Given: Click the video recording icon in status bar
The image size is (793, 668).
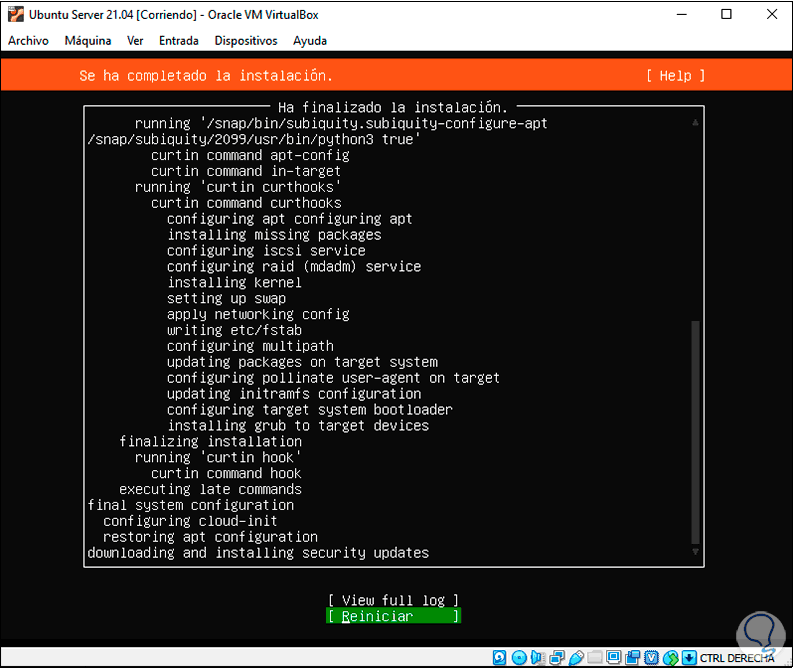Looking at the screenshot, I should pyautogui.click(x=632, y=657).
